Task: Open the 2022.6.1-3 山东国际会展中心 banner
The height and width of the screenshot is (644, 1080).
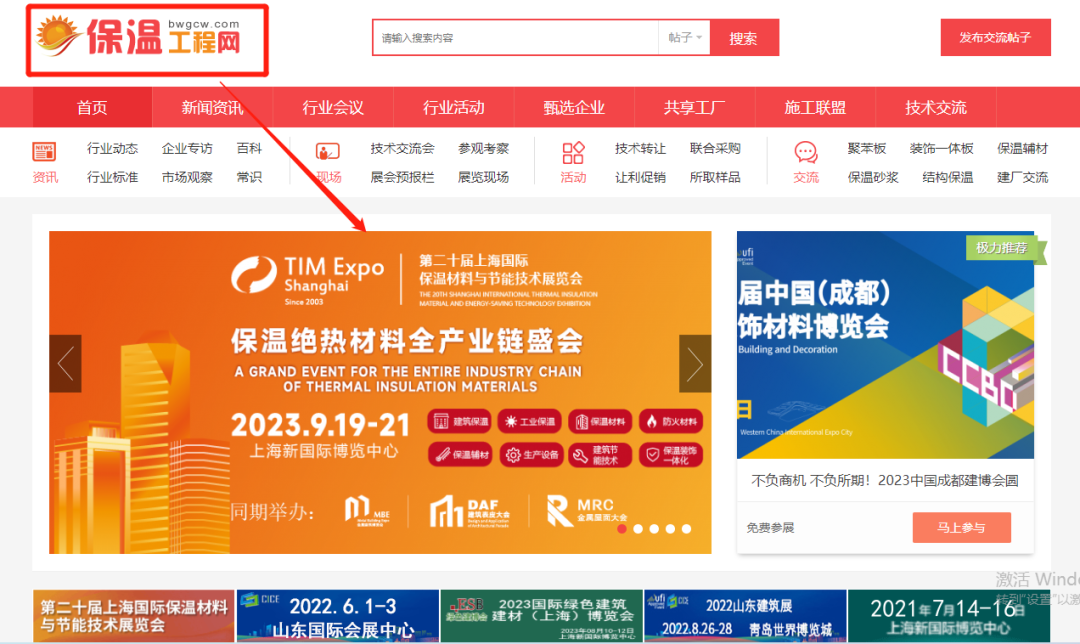Action: point(338,616)
